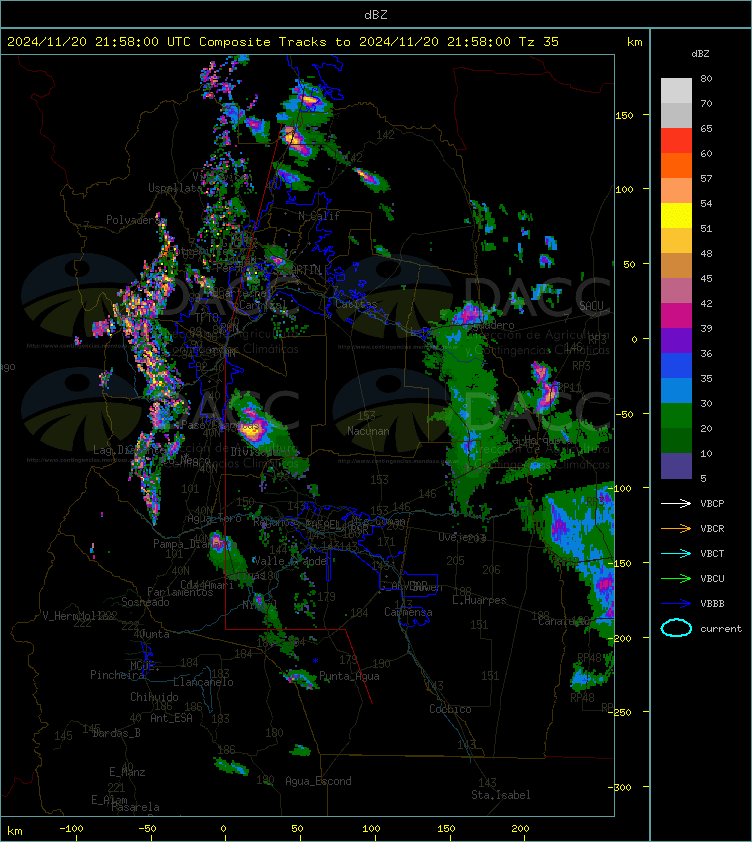Select the red 60–65 dBZ swatch
The image size is (752, 842).
pyautogui.click(x=676, y=141)
